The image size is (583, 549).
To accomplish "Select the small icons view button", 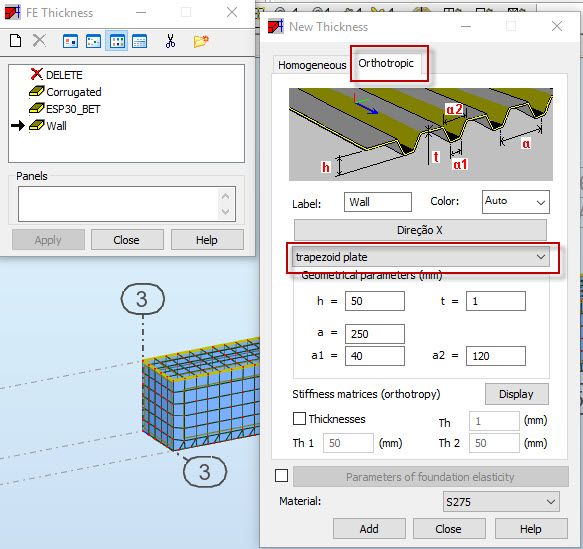I will tap(93, 41).
